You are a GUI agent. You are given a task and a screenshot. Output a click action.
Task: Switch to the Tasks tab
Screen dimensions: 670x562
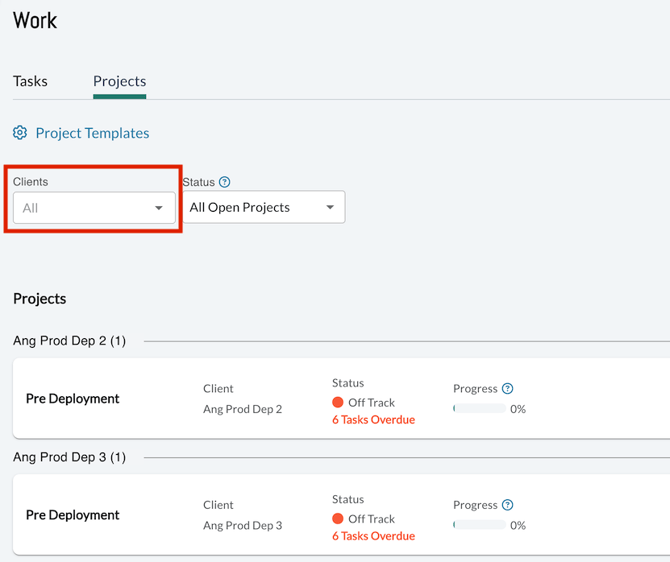[x=30, y=81]
